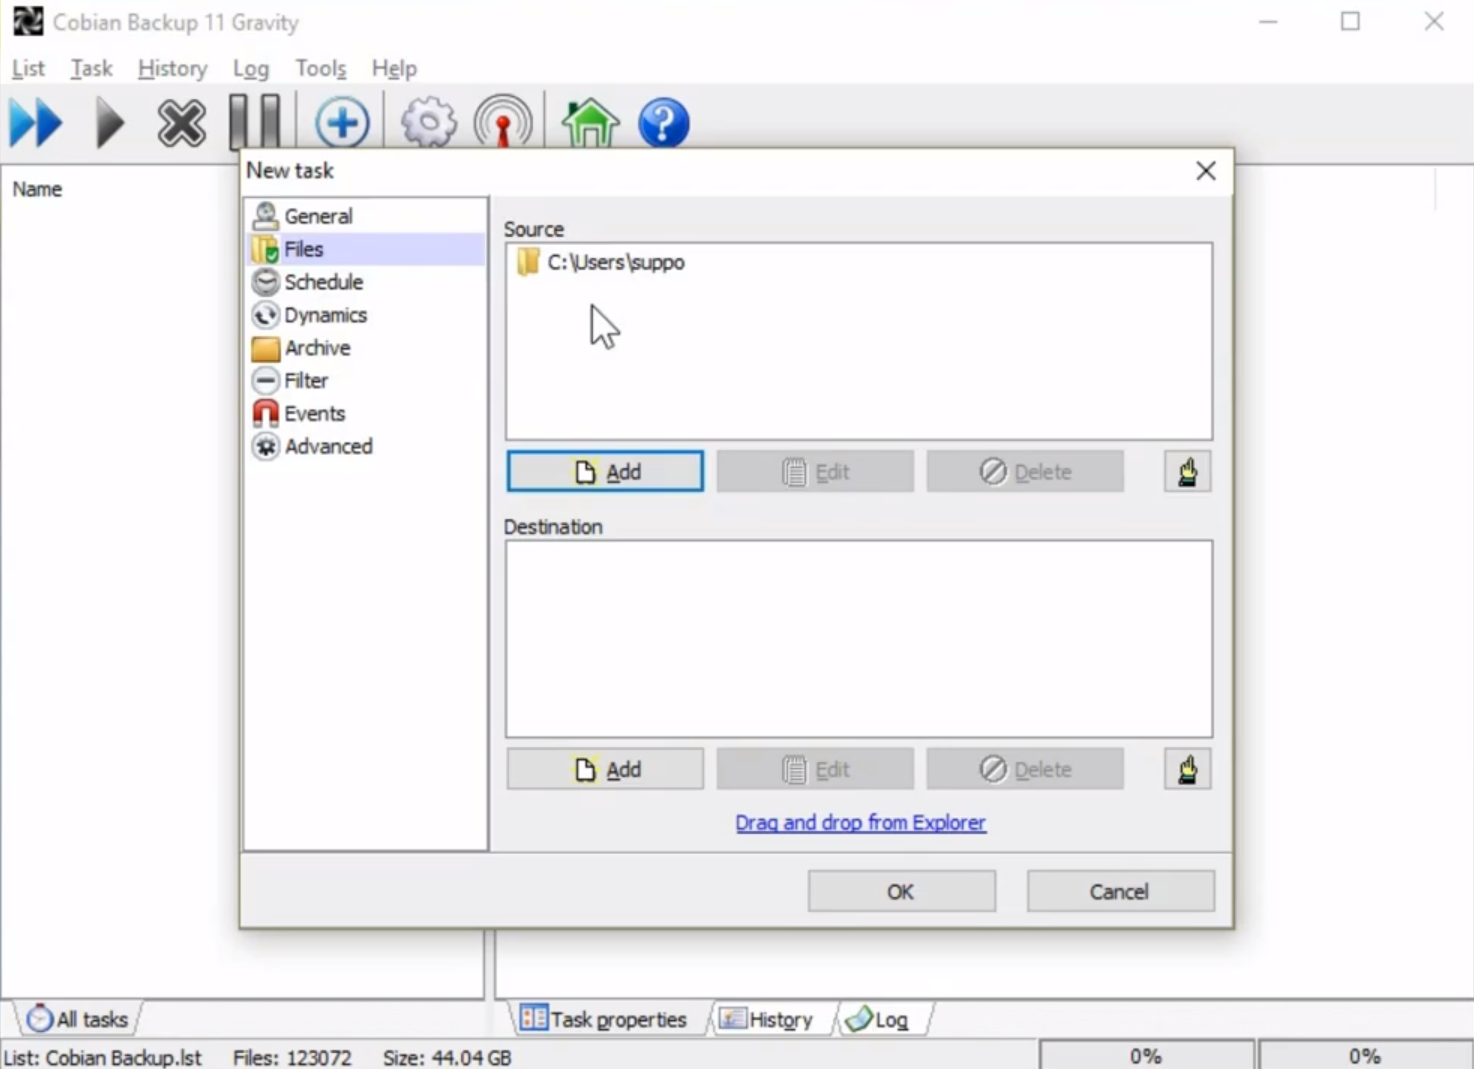
Task: Close the New task dialog
Action: pyautogui.click(x=1206, y=171)
